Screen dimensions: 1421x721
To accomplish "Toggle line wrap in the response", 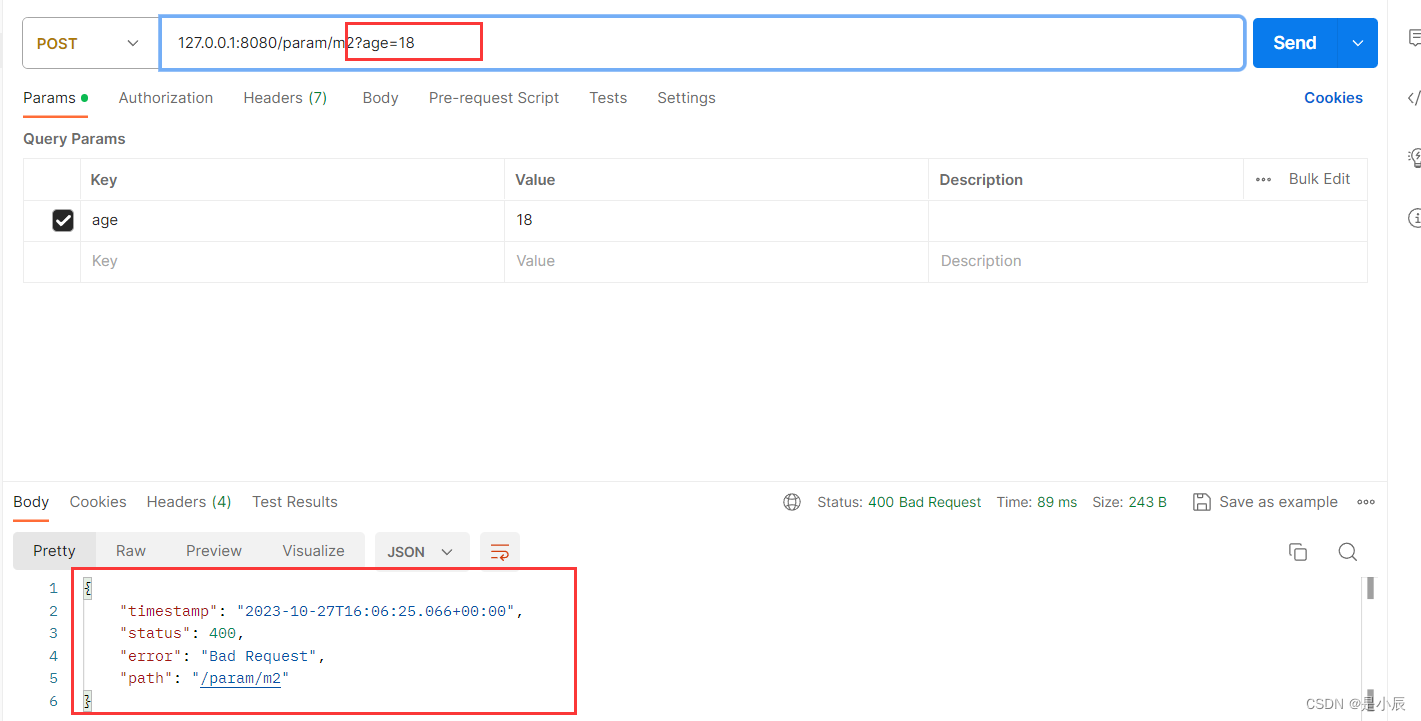I will [500, 551].
